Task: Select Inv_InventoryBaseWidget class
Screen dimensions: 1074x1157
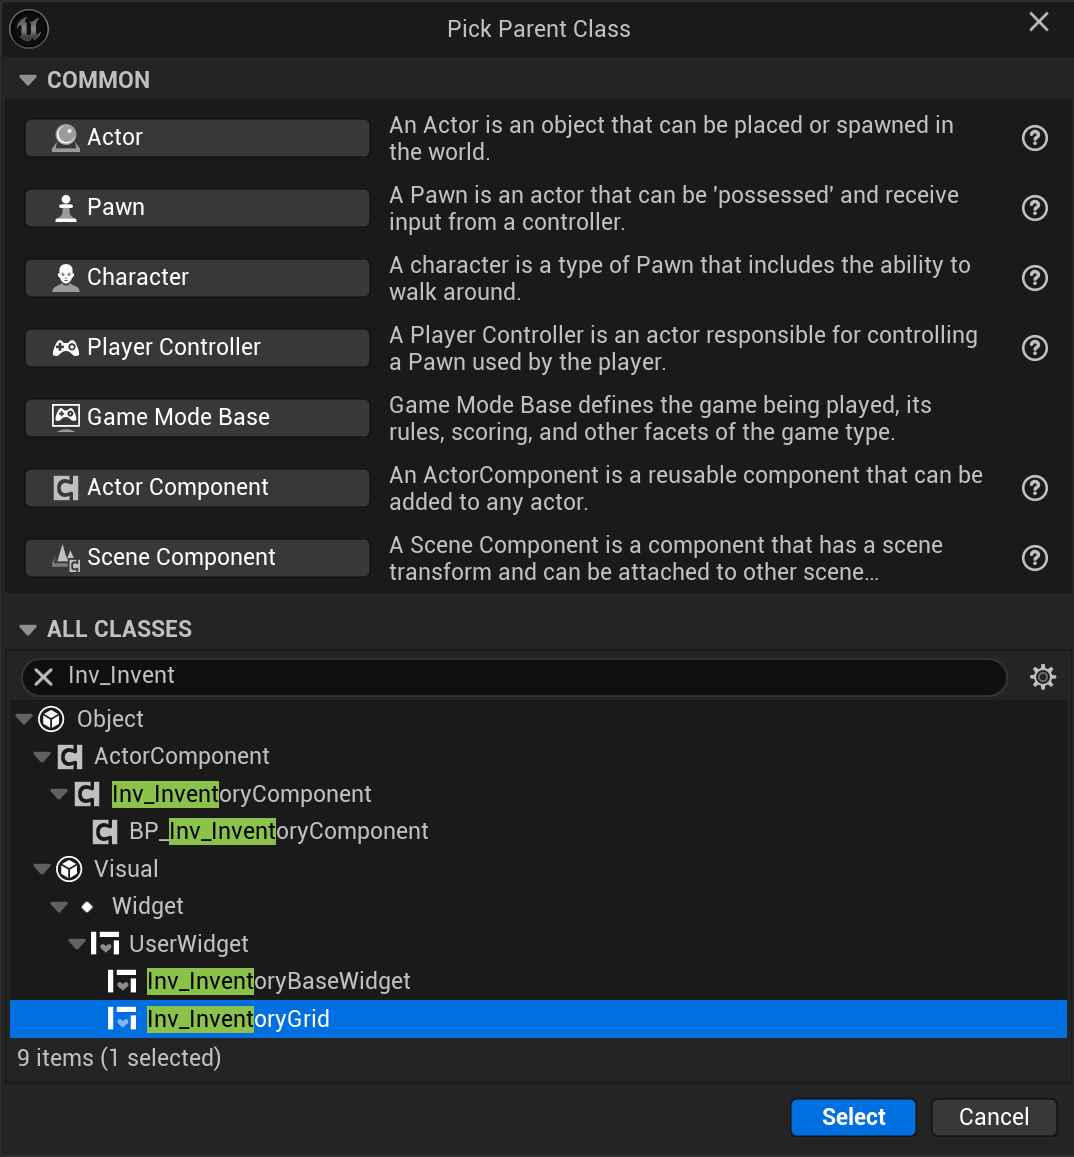Action: click(278, 981)
